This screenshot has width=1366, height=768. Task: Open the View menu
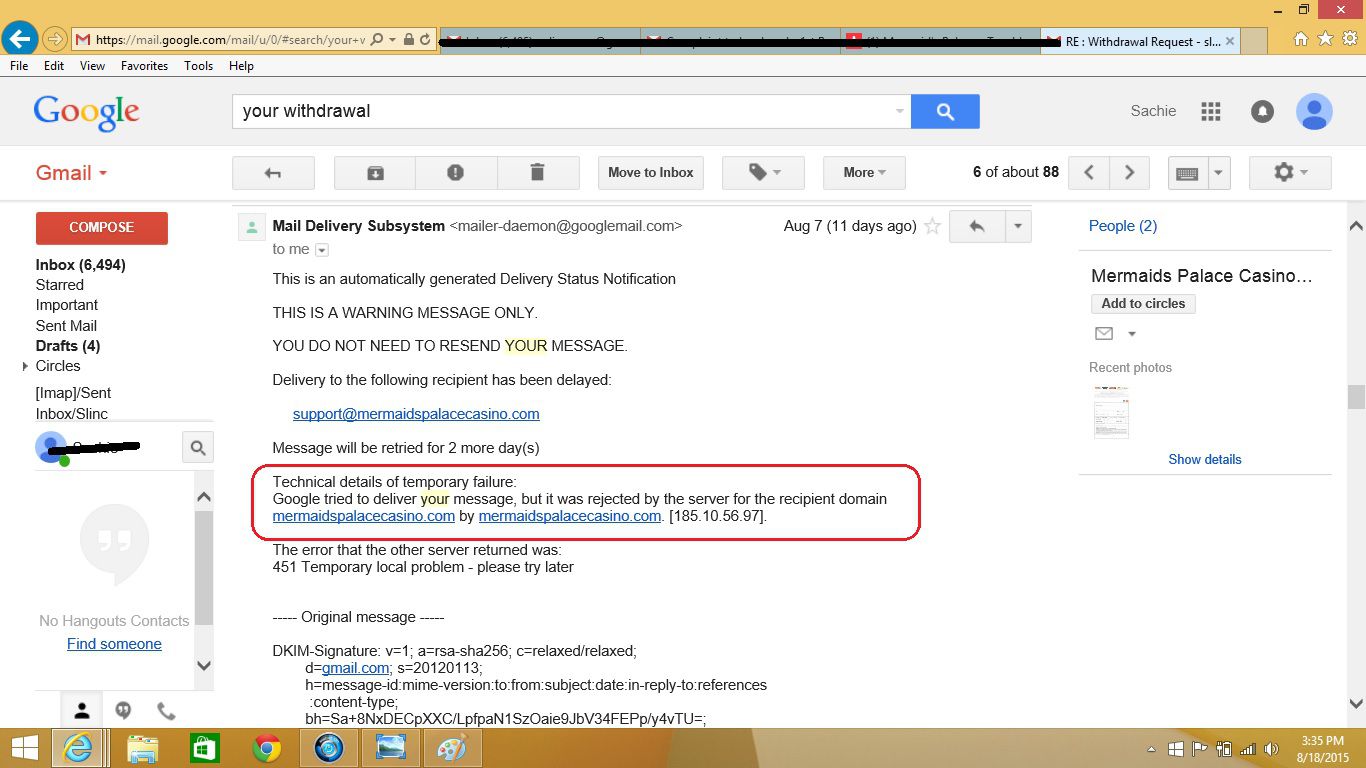92,65
